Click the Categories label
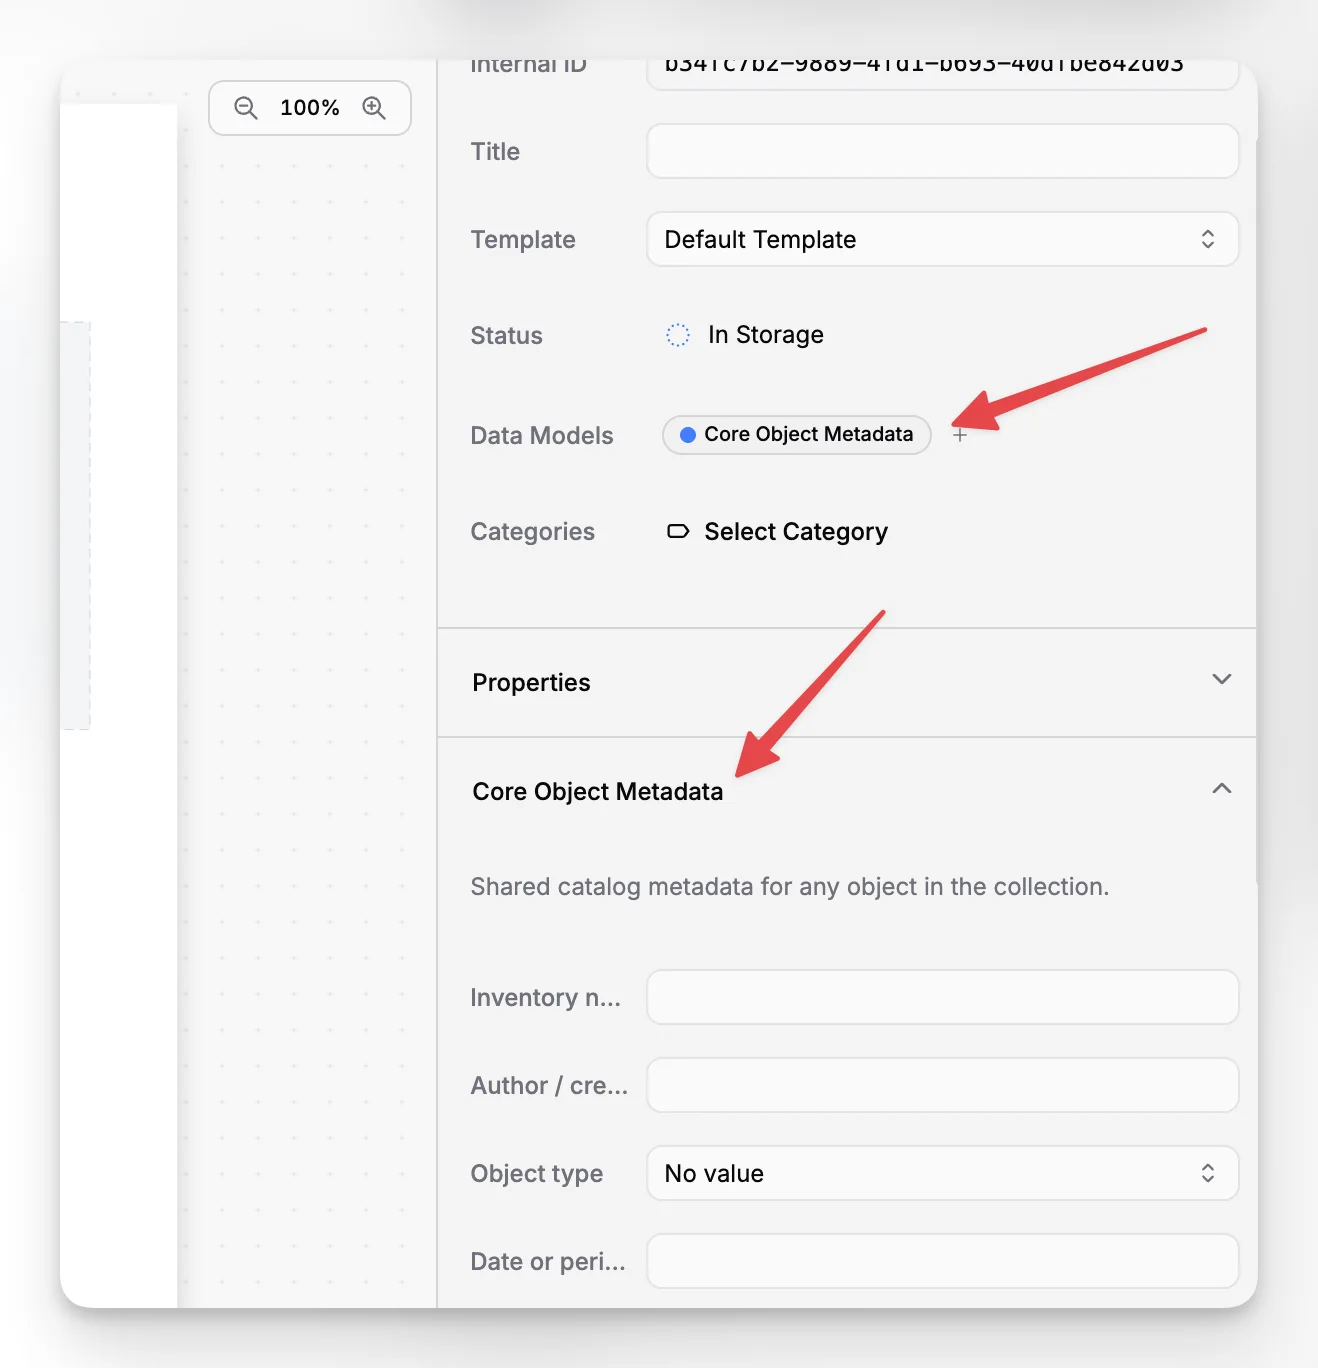1318x1368 pixels. 532,532
